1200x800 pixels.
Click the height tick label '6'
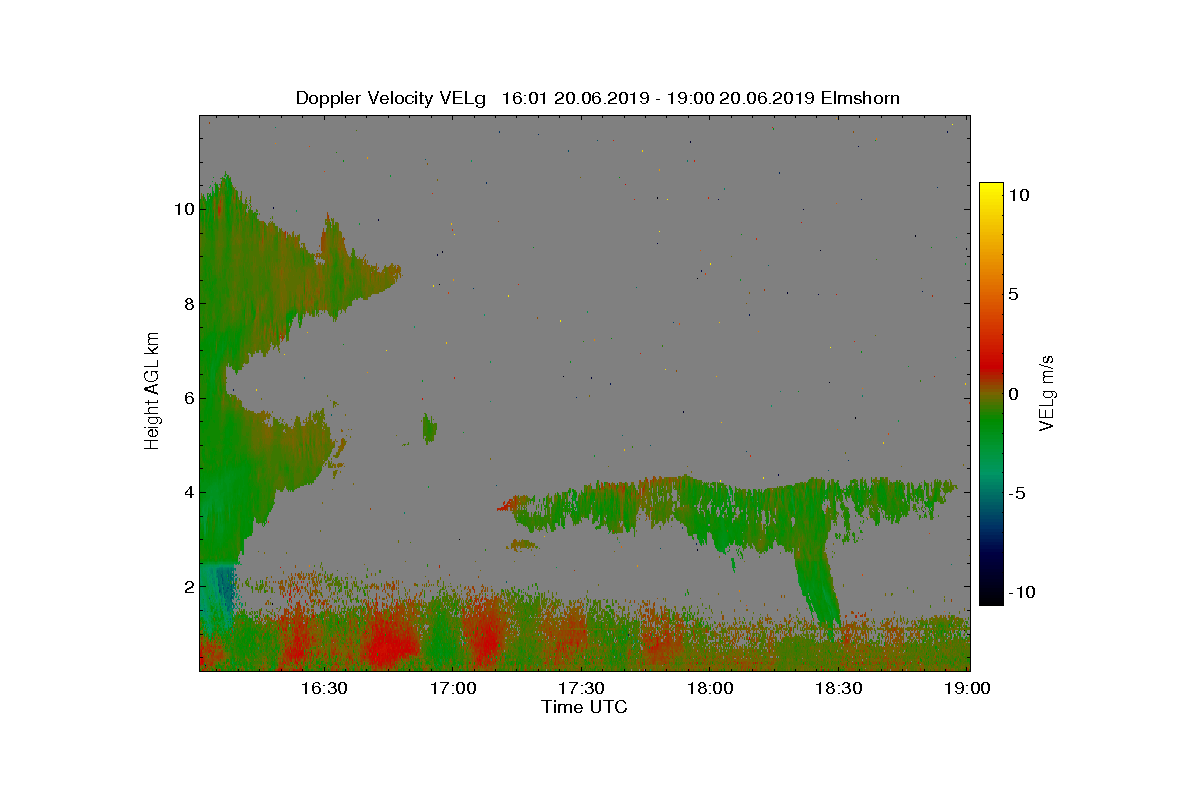[188, 398]
